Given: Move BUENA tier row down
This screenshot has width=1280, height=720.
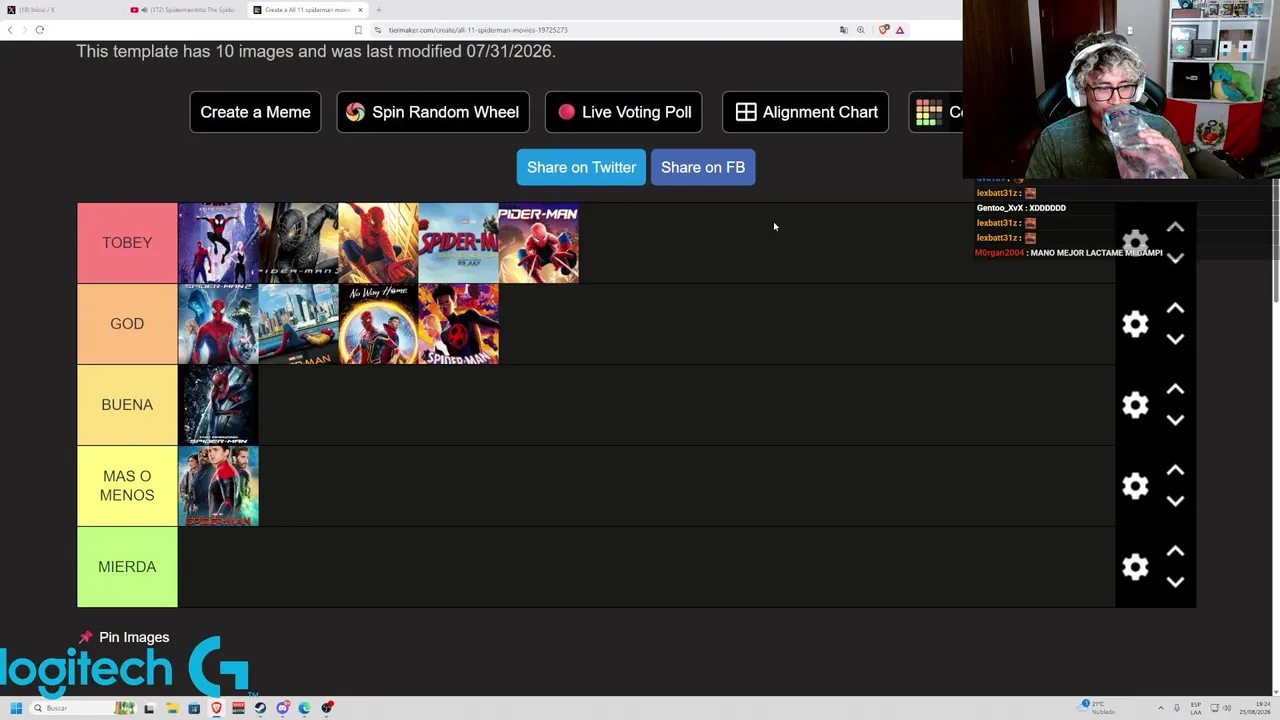Looking at the screenshot, I should [x=1175, y=420].
